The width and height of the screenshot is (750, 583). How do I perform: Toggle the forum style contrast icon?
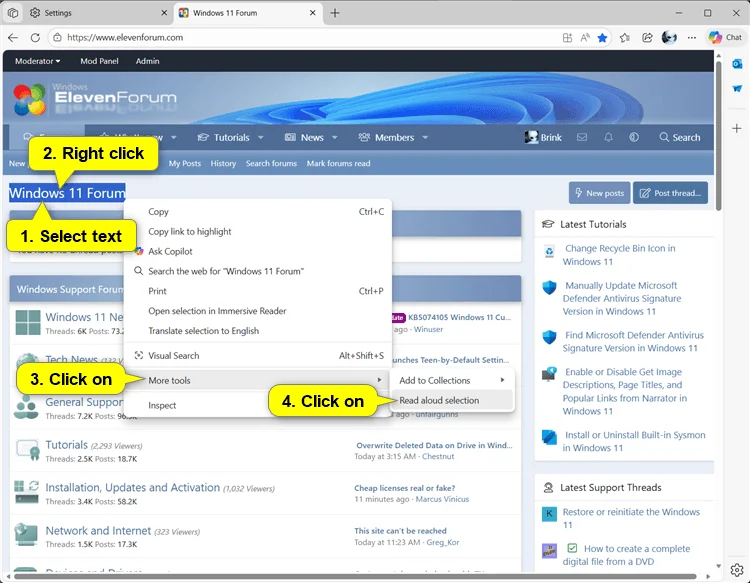634,138
